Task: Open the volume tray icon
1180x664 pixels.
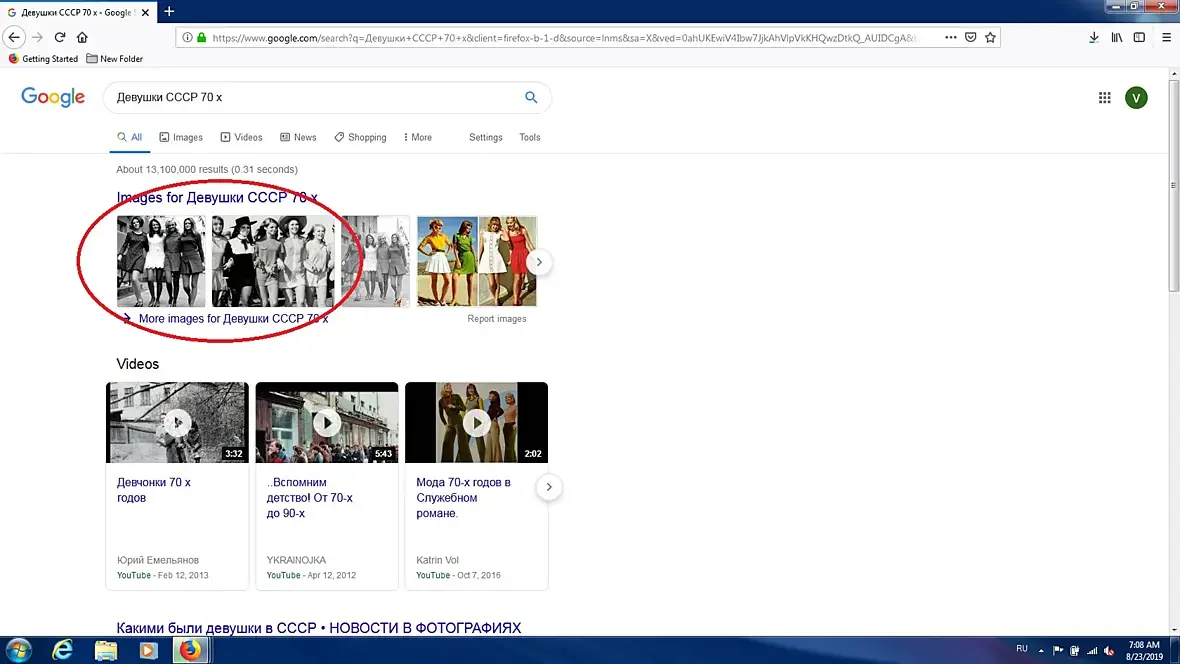Action: (1109, 650)
